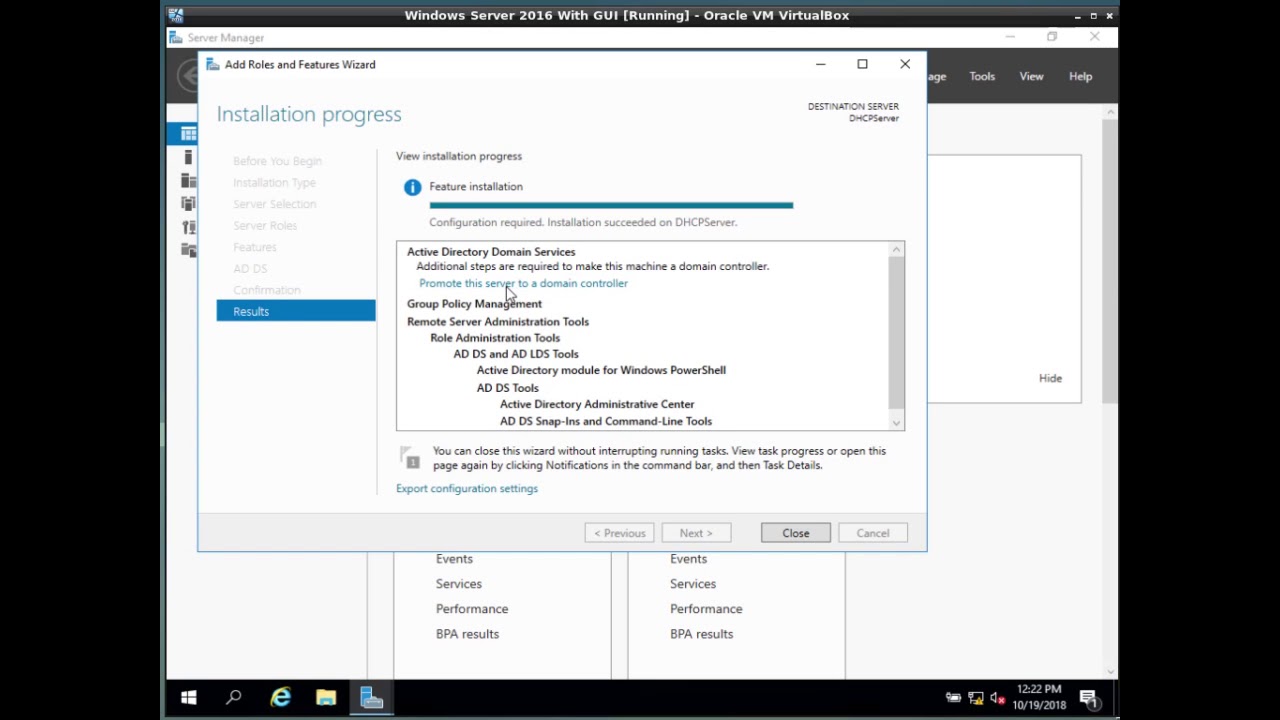Select 'Group Policy Management' row
The height and width of the screenshot is (720, 1280).
474,304
